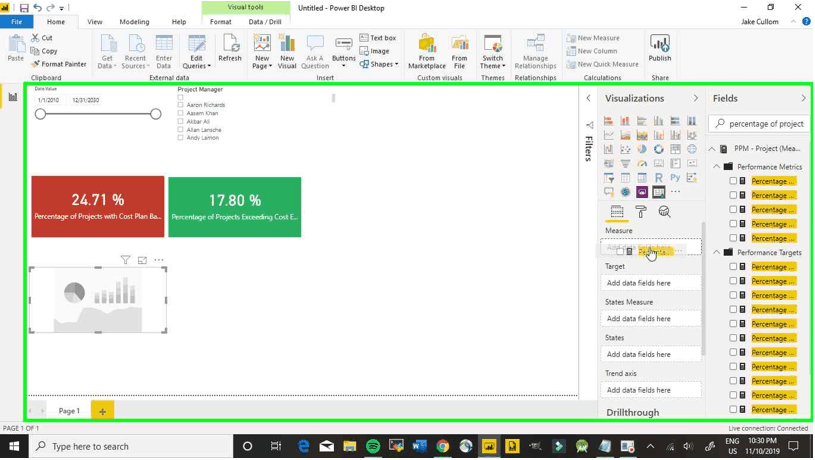Click the Fields search box
The image size is (815, 460).
[x=759, y=124]
